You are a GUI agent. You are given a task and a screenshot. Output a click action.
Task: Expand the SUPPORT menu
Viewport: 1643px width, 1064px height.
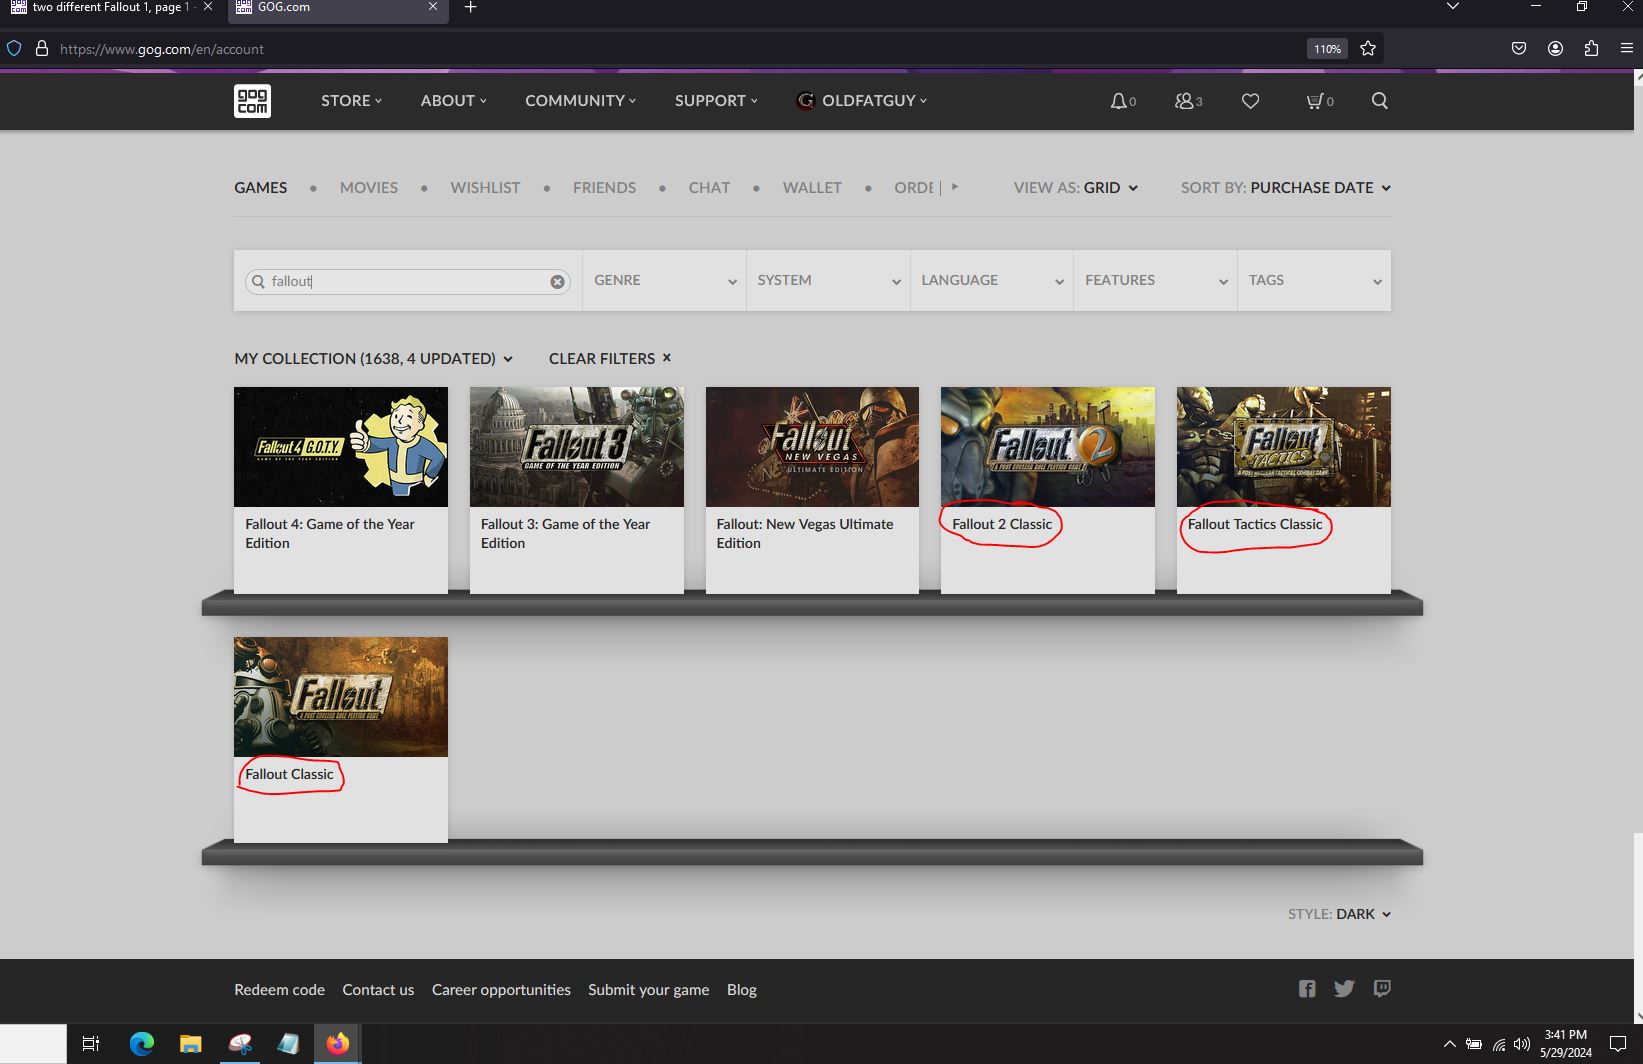(716, 101)
